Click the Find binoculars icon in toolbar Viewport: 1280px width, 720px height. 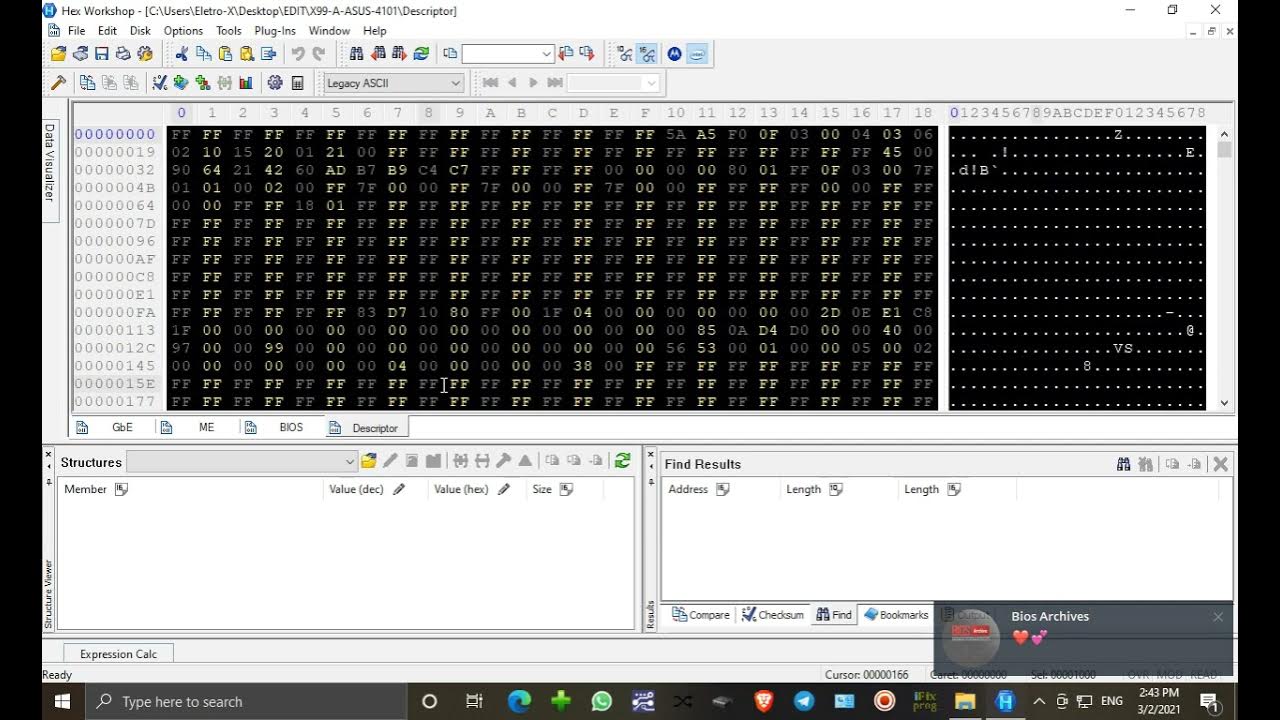click(356, 54)
